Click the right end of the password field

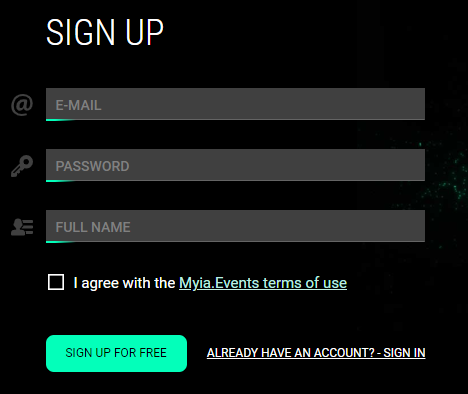(x=417, y=165)
